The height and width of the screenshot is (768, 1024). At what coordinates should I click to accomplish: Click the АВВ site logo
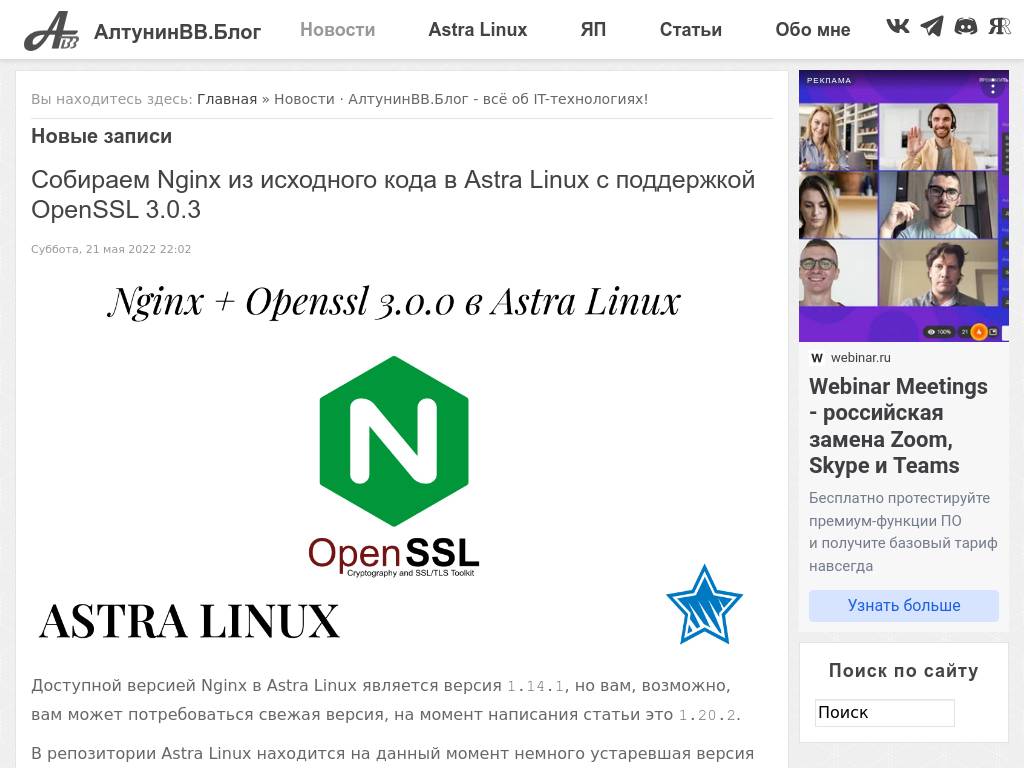pos(51,31)
